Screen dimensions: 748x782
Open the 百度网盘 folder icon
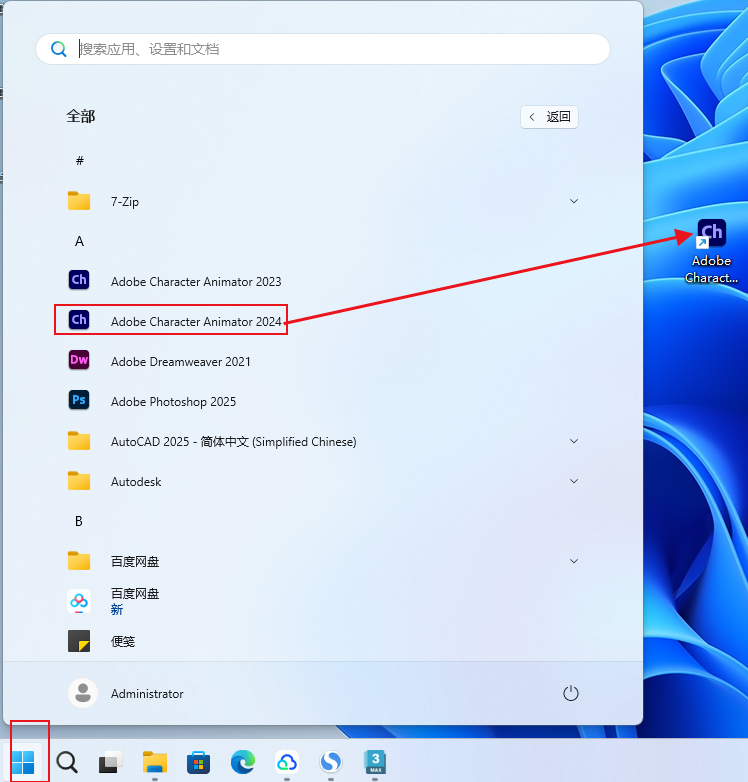79,560
